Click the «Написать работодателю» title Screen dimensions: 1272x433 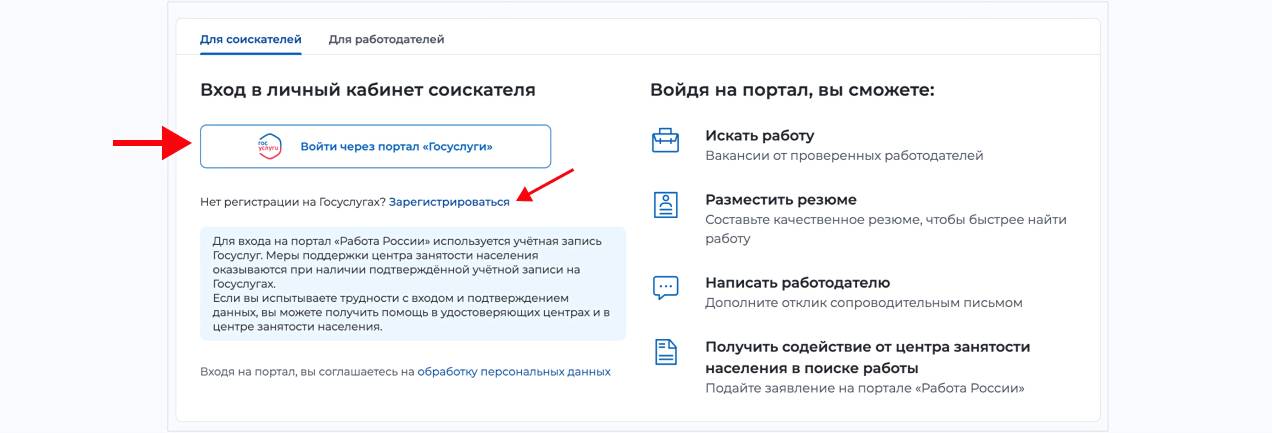pyautogui.click(x=797, y=282)
